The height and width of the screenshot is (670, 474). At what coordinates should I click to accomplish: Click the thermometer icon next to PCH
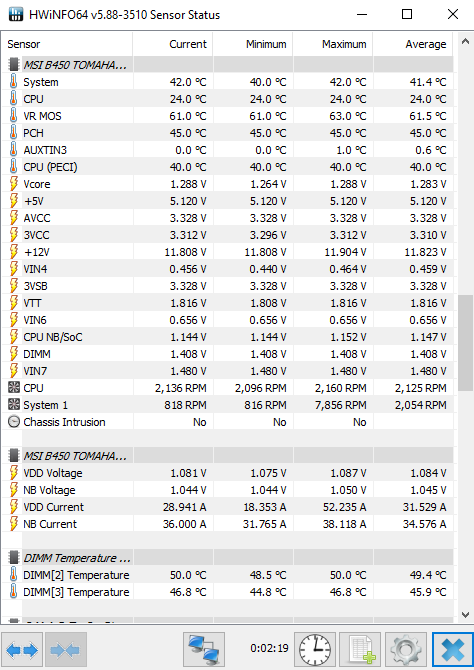point(14,133)
